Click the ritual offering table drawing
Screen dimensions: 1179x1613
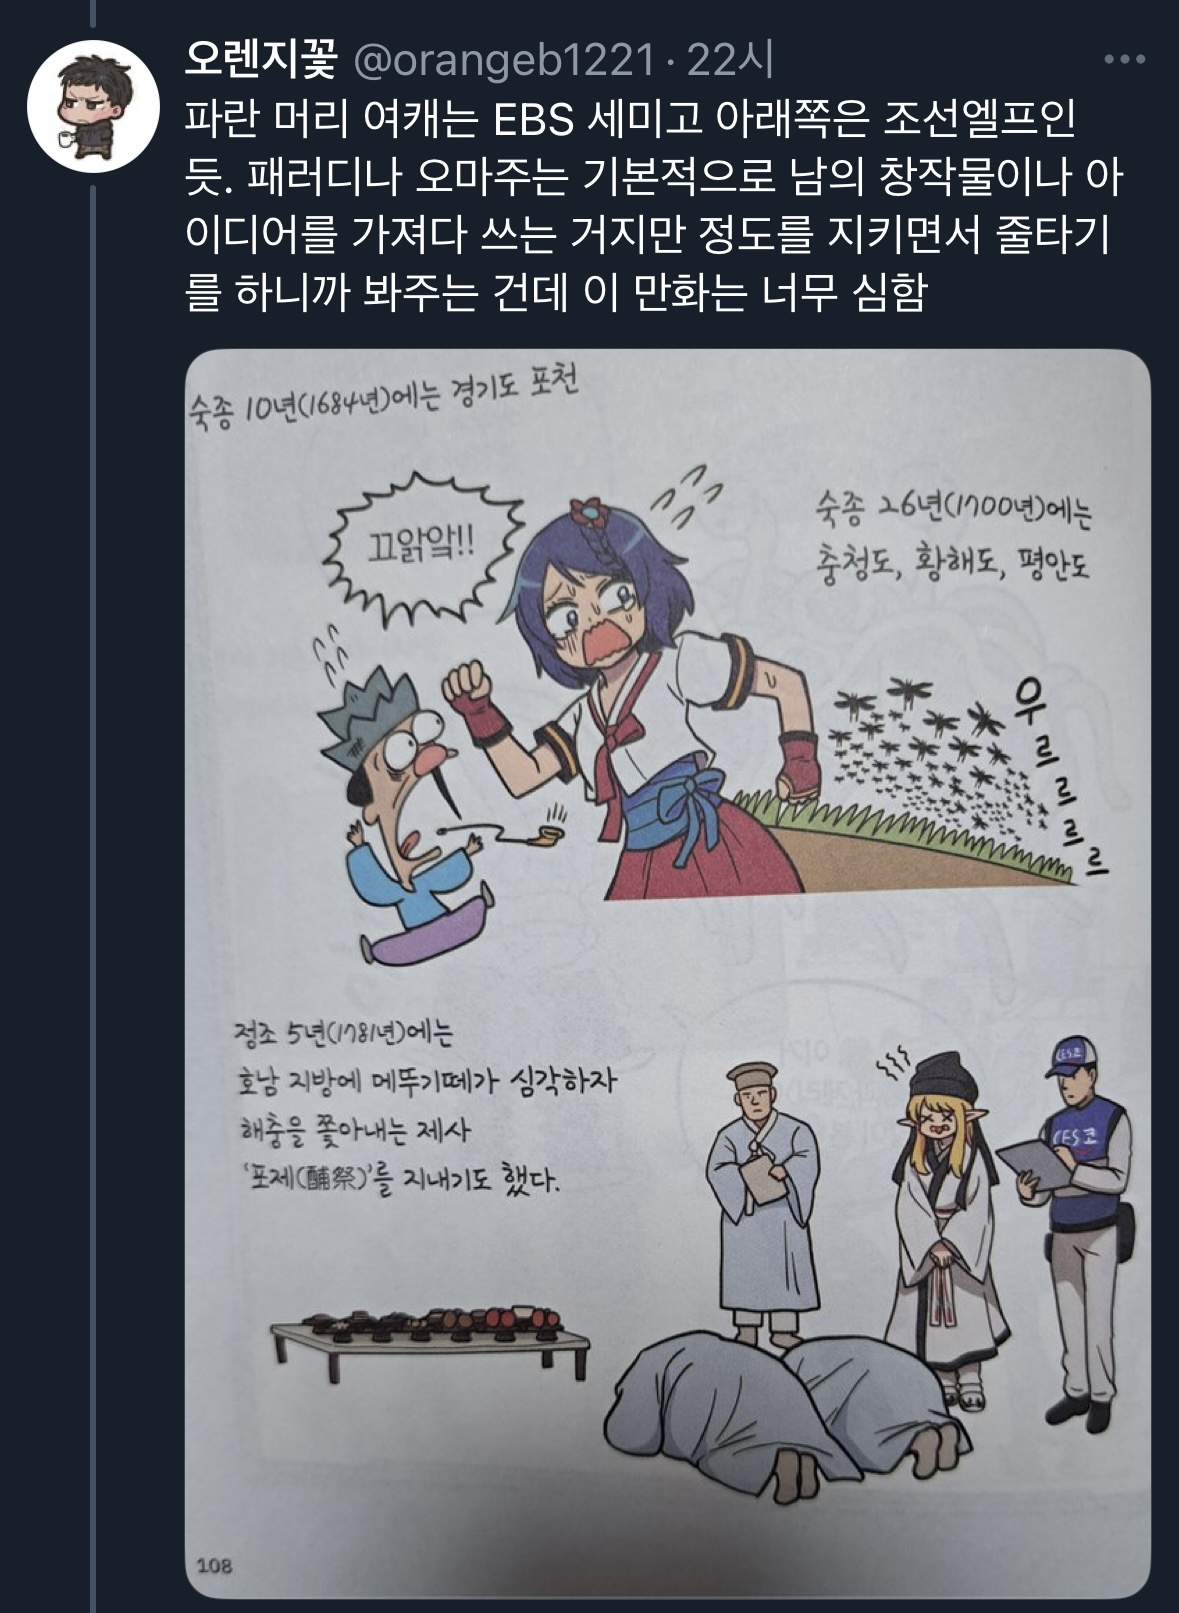point(430,1341)
